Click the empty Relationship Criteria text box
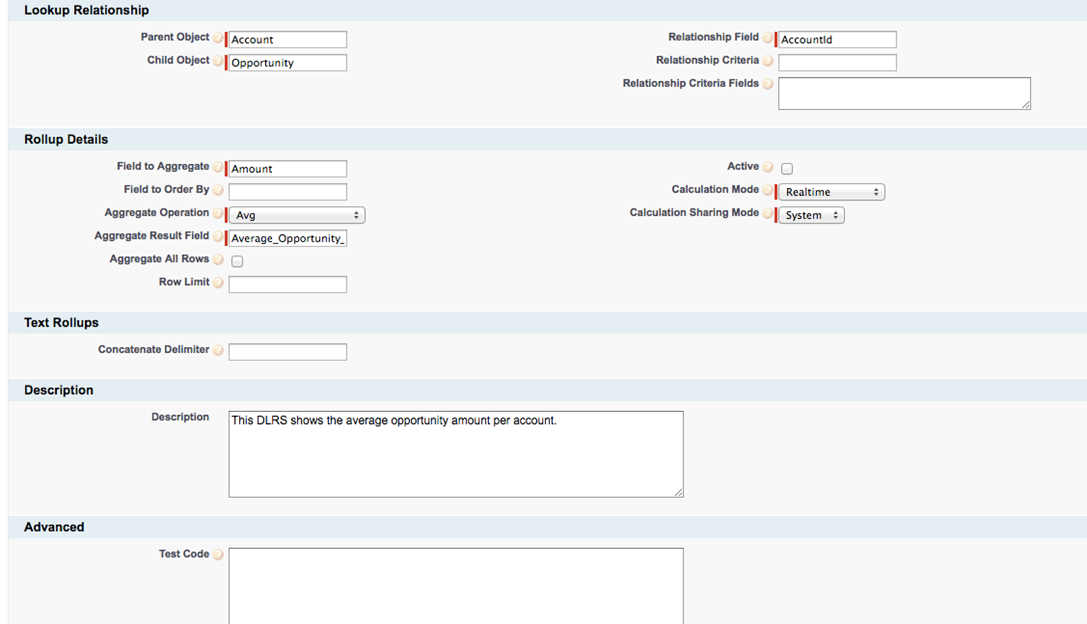 click(x=836, y=62)
